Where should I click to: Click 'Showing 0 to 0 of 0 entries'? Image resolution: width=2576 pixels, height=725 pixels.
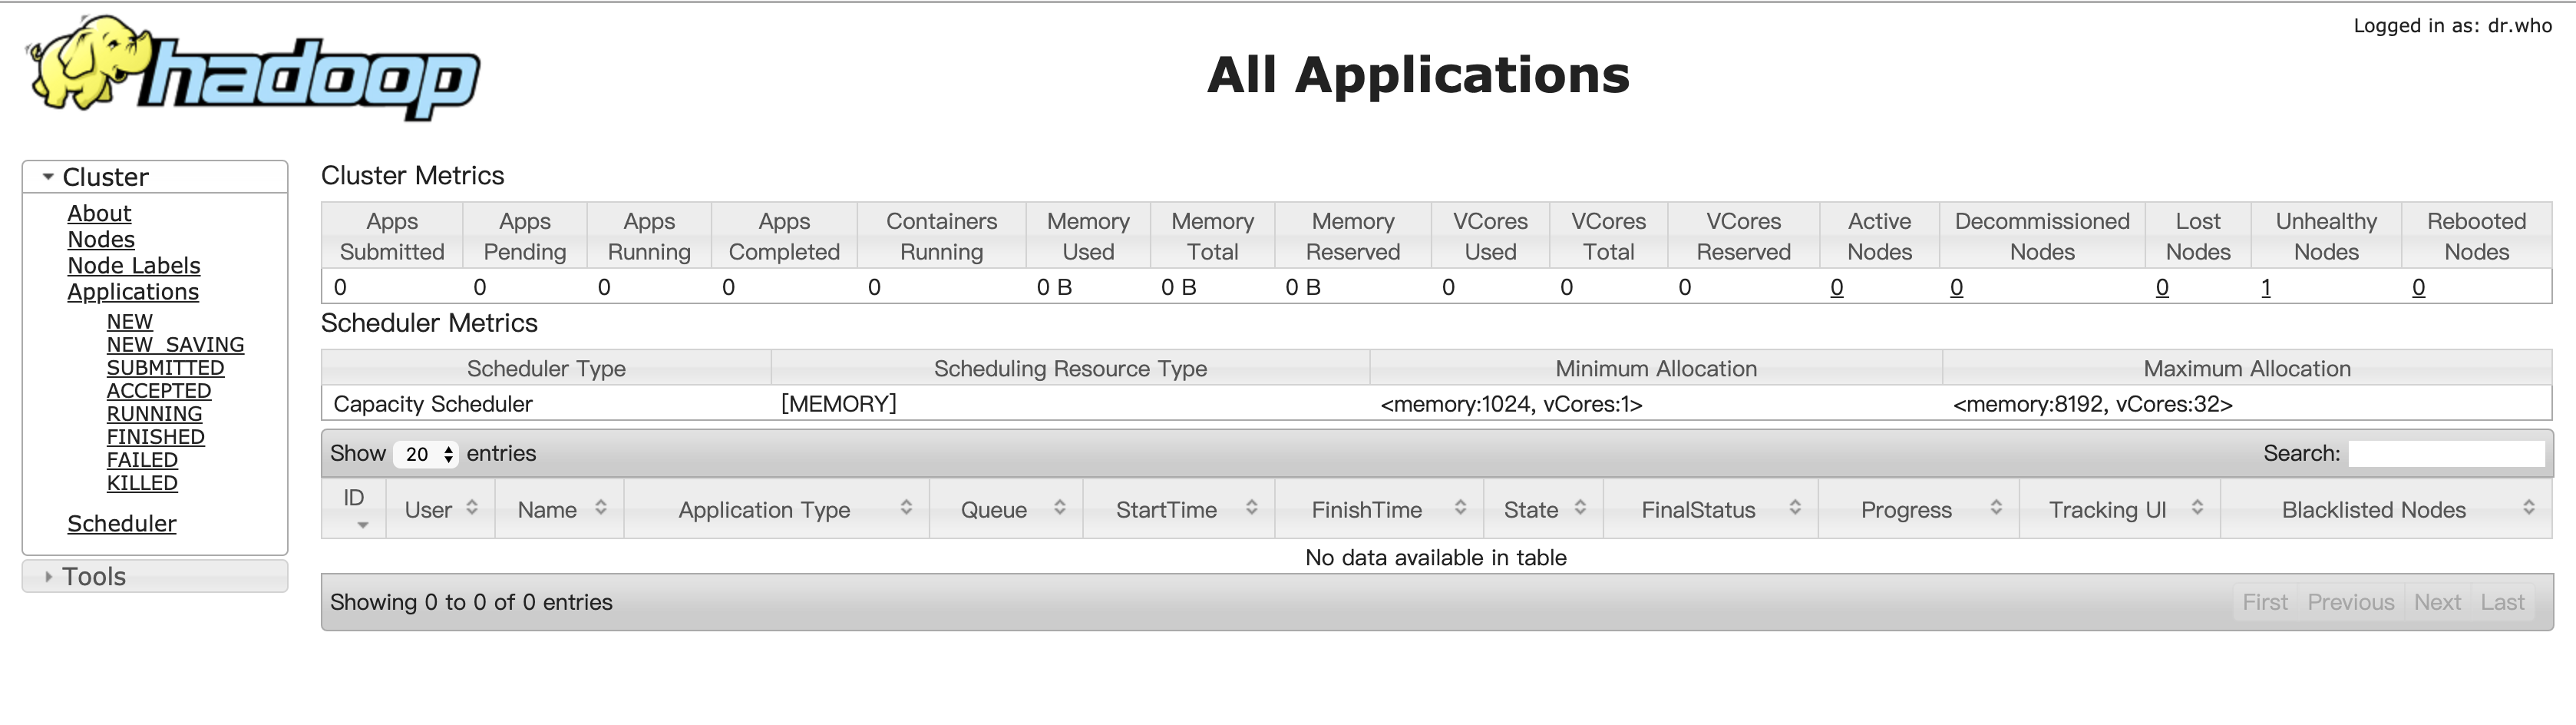(471, 602)
